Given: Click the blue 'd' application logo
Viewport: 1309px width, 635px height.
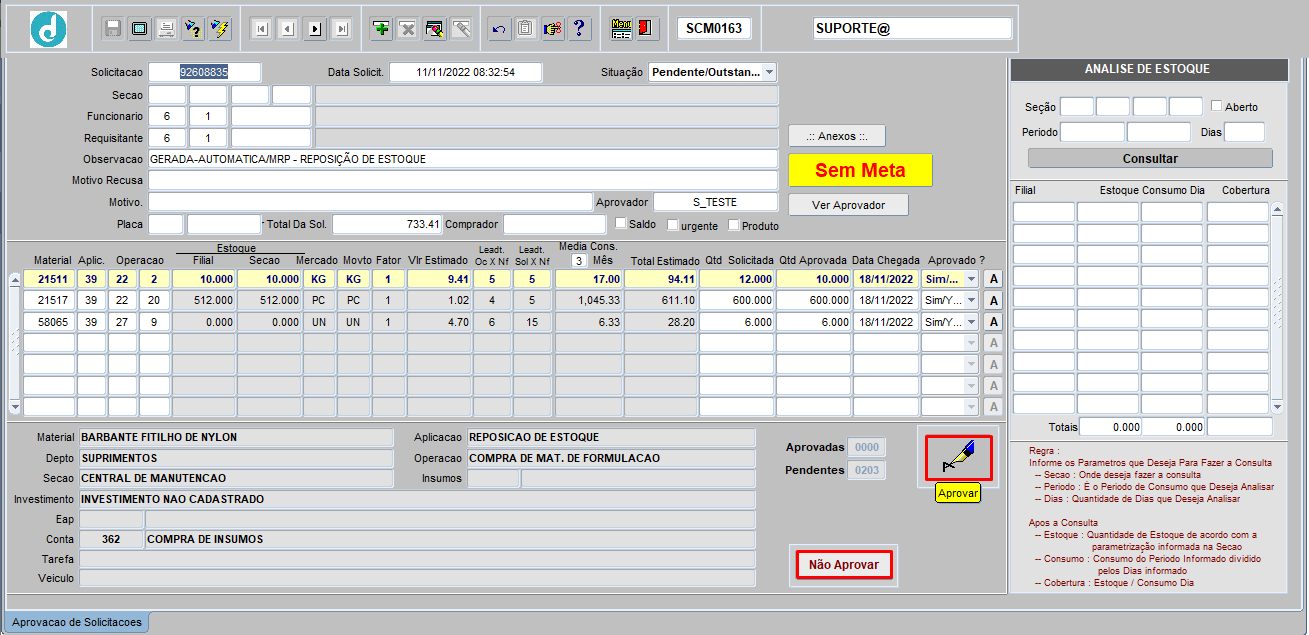Looking at the screenshot, I should [48, 29].
